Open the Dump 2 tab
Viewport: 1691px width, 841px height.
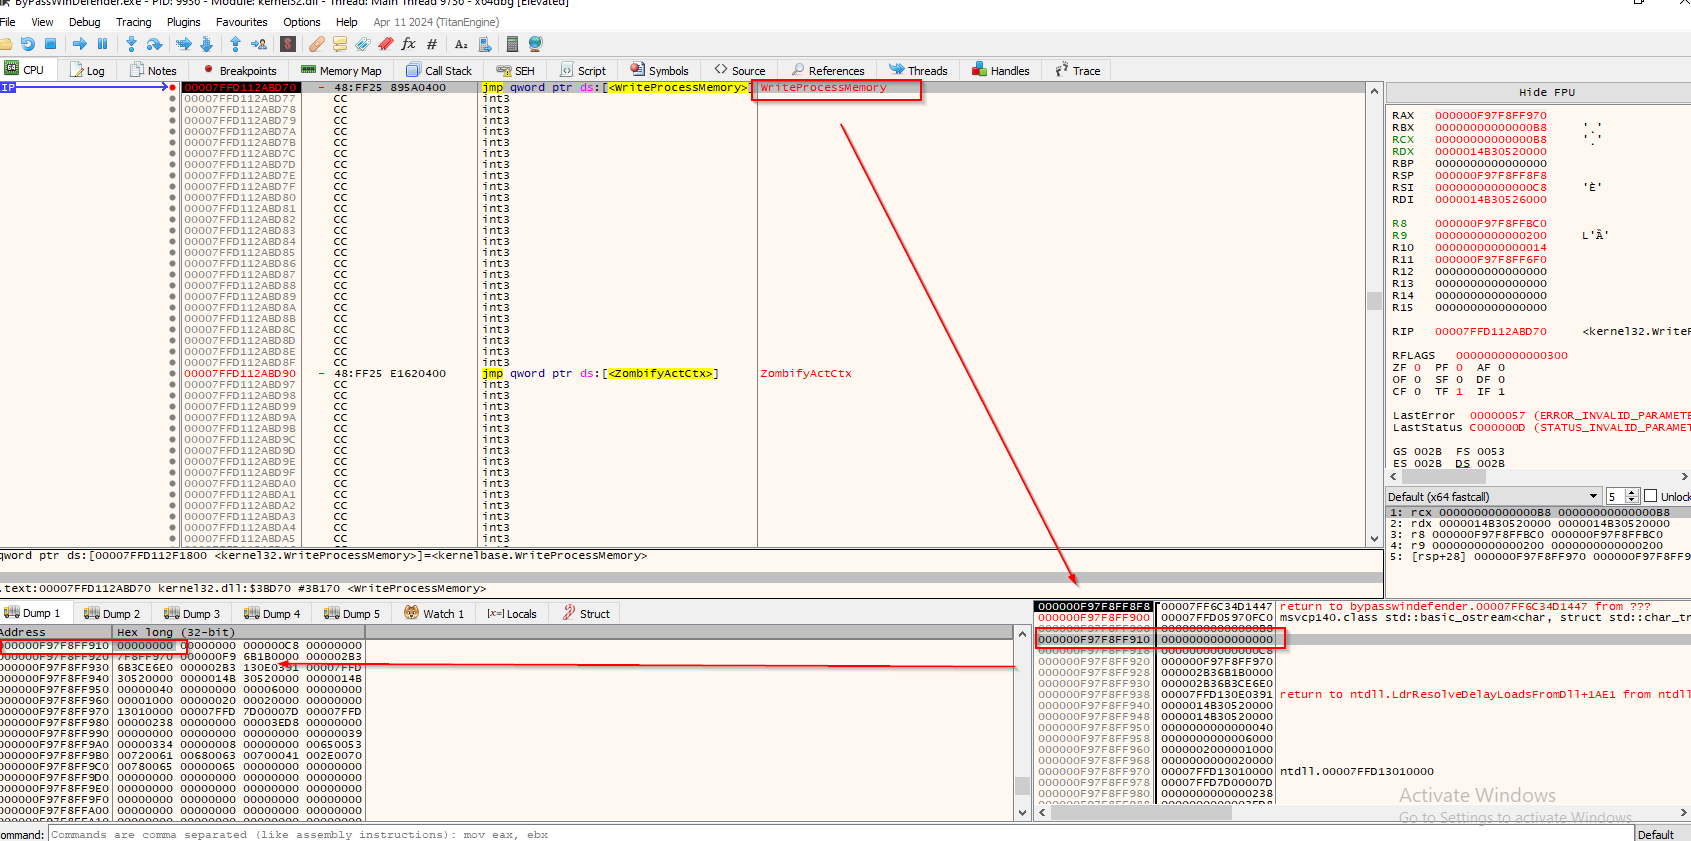112,614
